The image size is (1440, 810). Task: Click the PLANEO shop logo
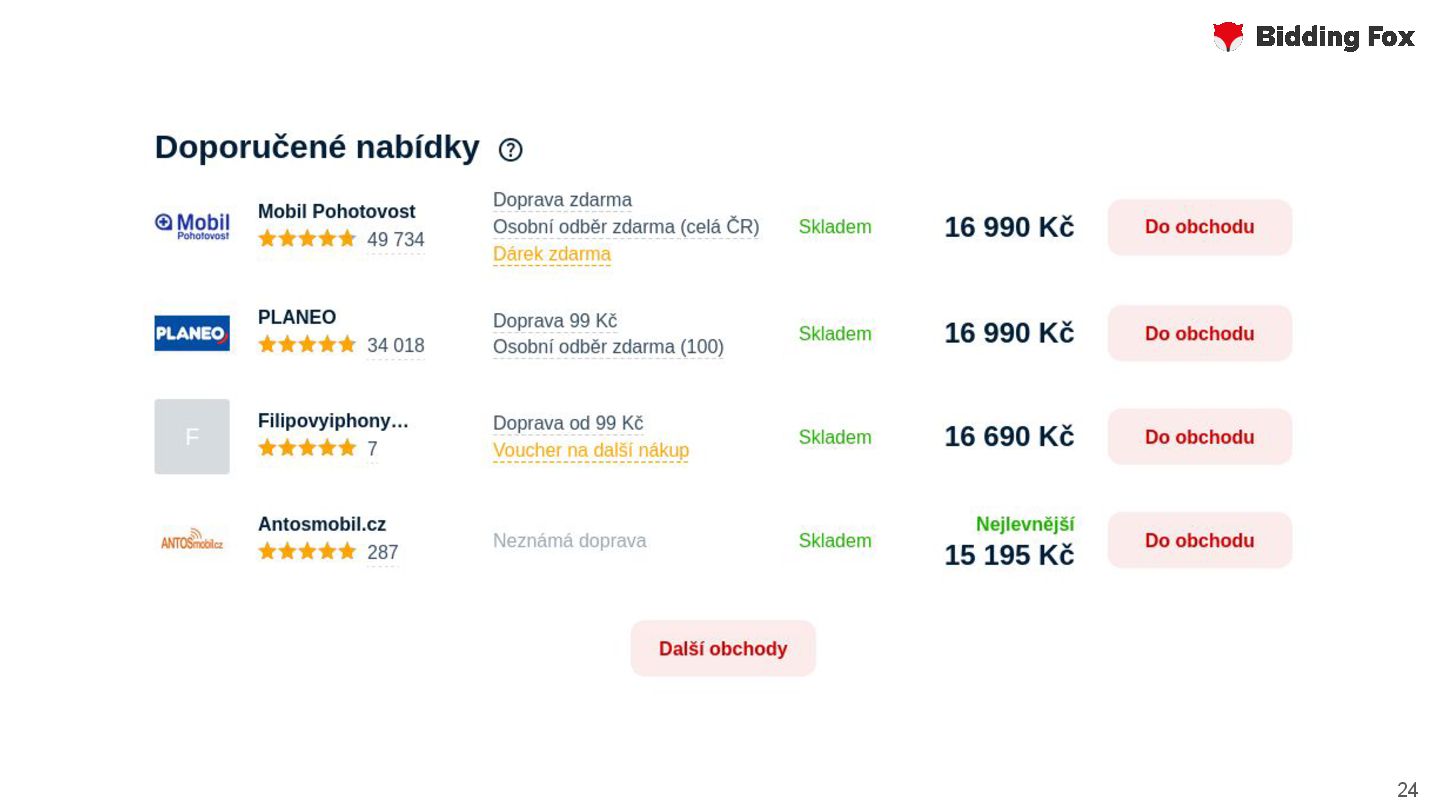click(192, 333)
